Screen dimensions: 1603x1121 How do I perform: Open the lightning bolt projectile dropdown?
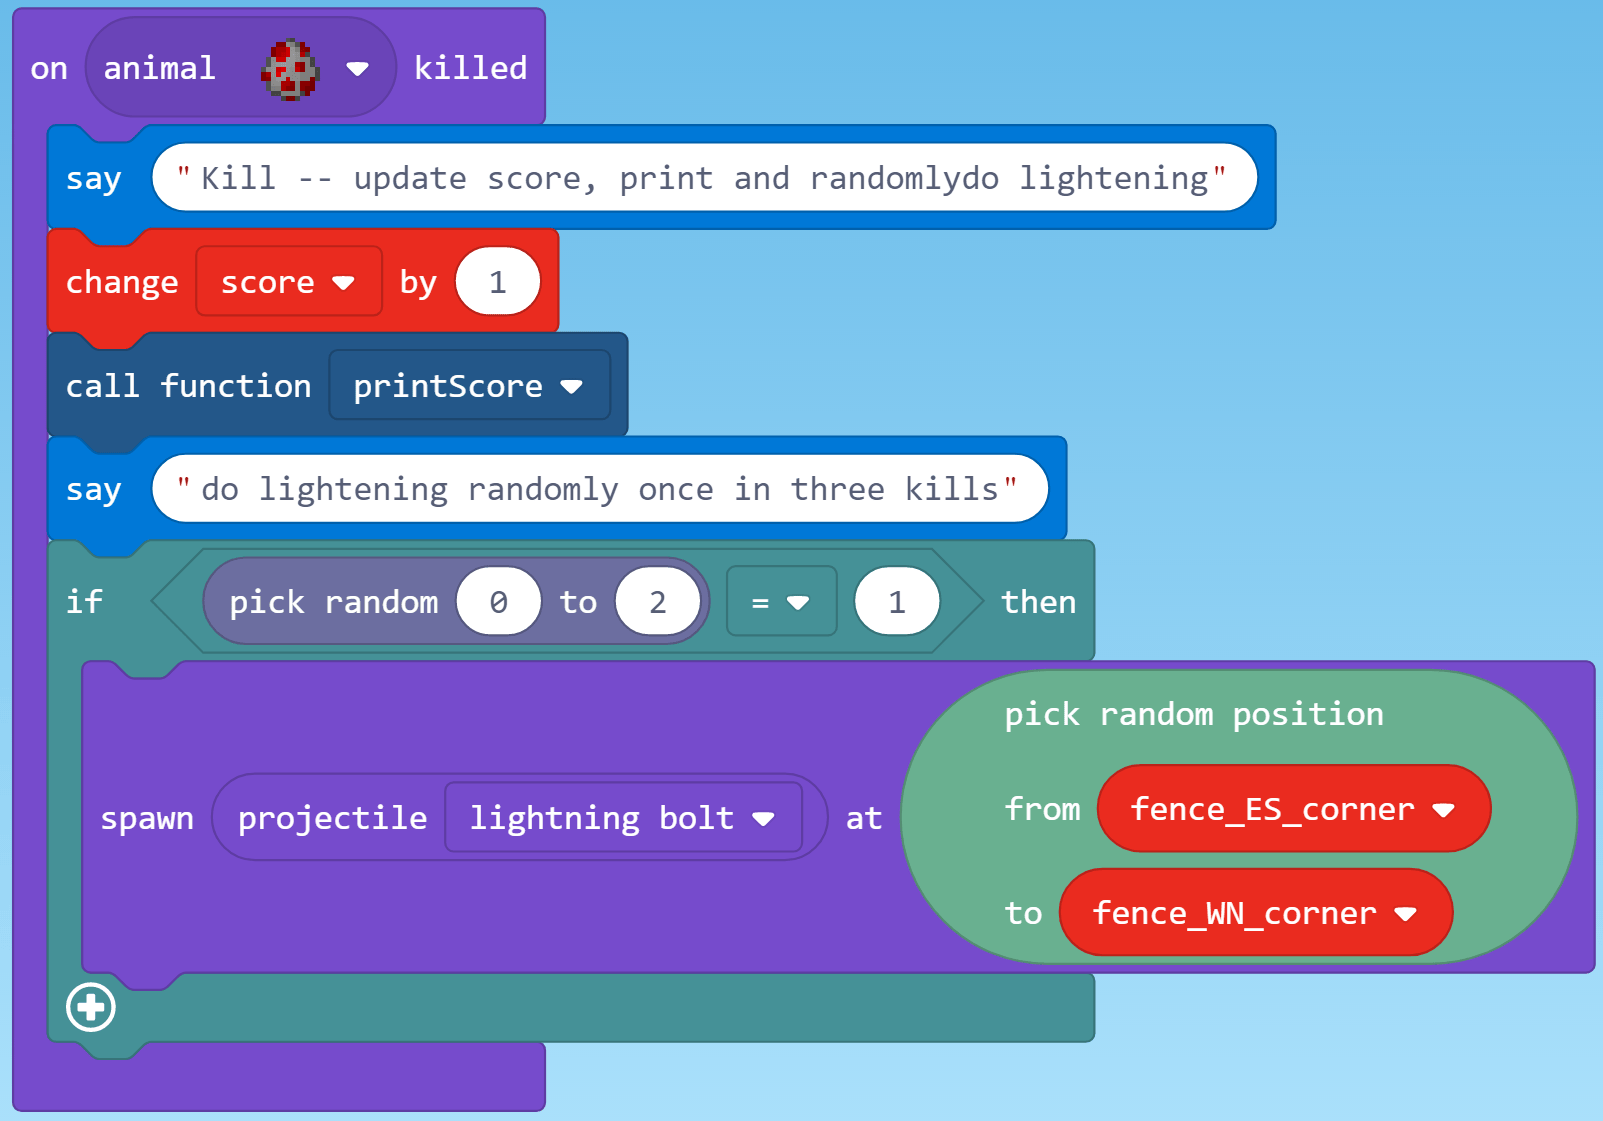623,818
